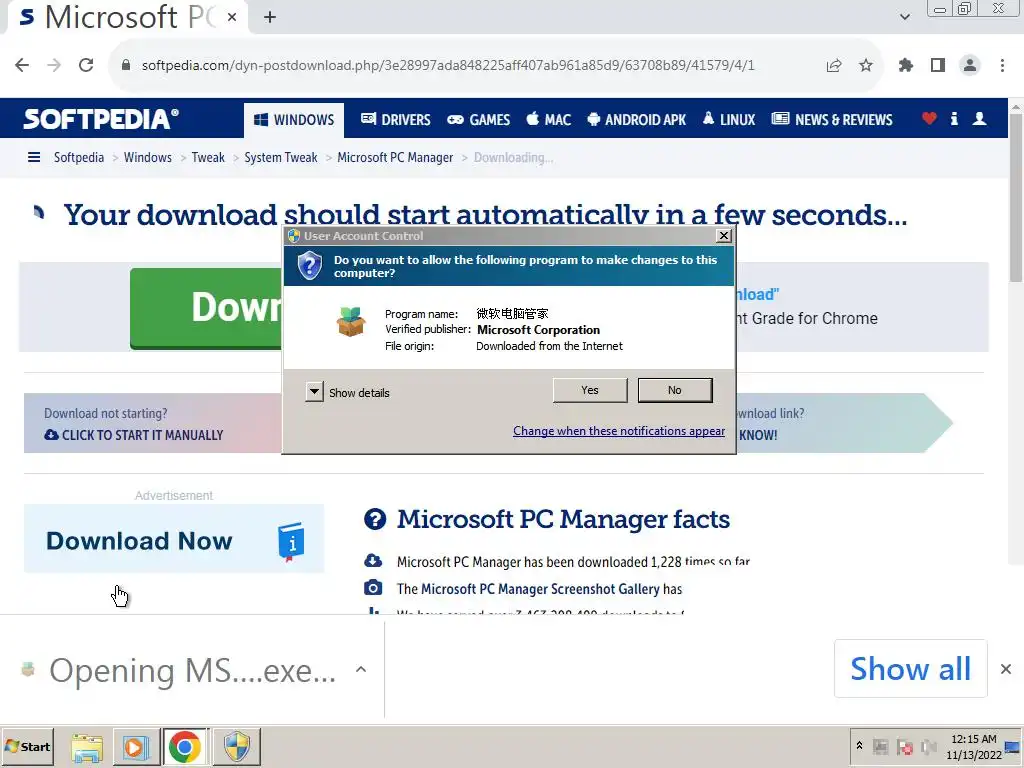This screenshot has height=768, width=1024.
Task: Open Chrome's three-dot menu
Action: pos(1002,65)
